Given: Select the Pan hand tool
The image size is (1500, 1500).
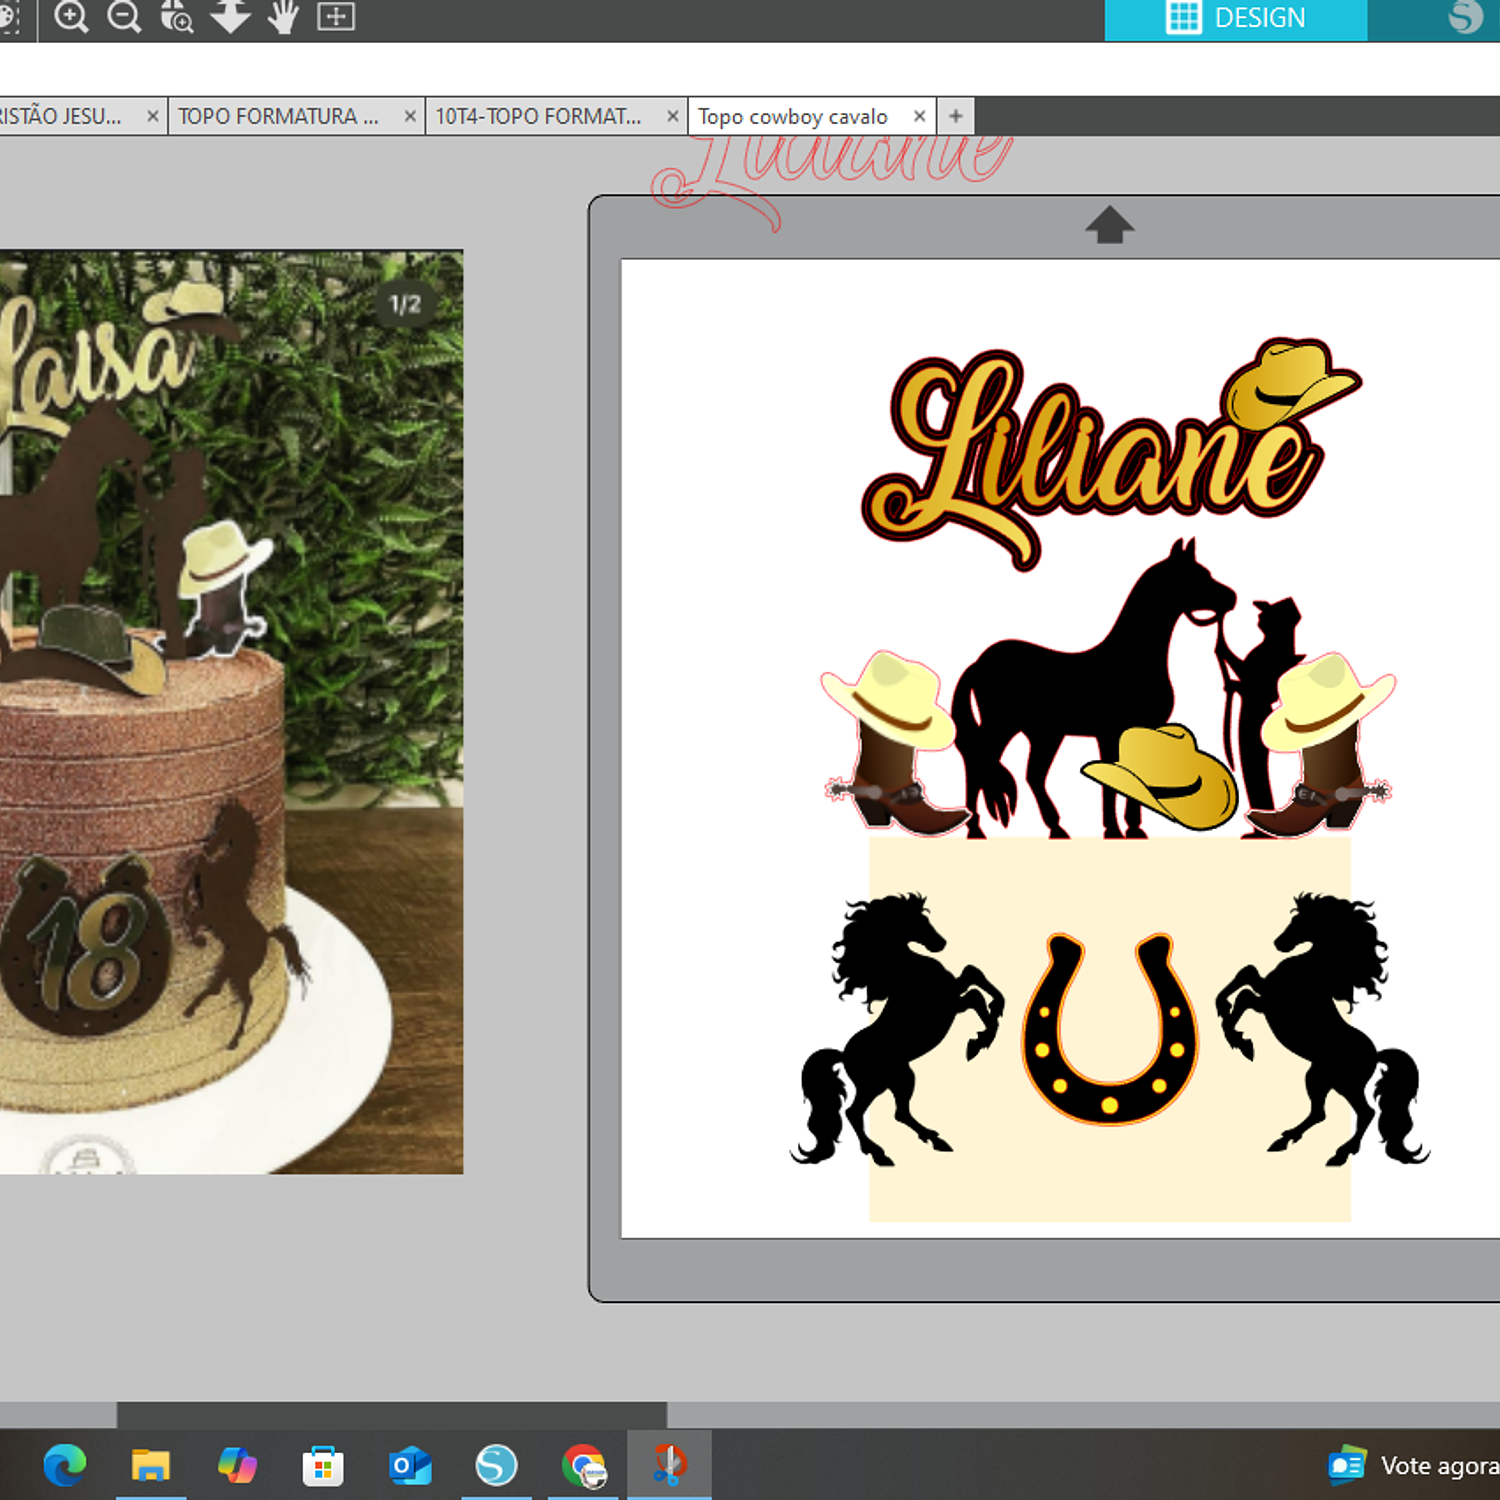Looking at the screenshot, I should coord(284,17).
